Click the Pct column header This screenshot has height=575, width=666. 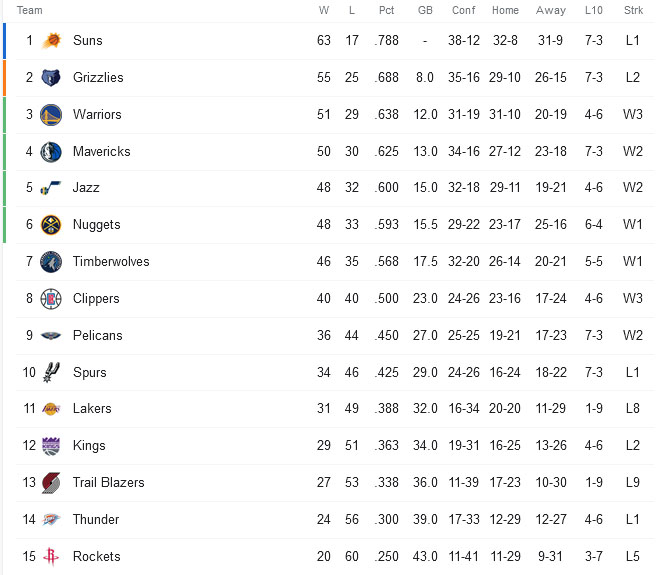(x=387, y=10)
